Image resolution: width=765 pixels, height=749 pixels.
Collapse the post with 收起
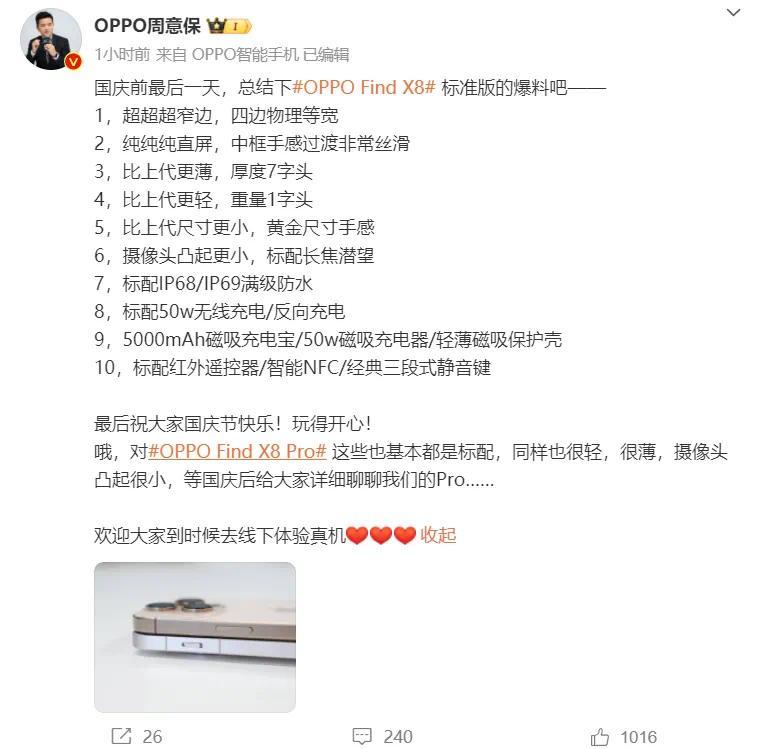pos(438,535)
